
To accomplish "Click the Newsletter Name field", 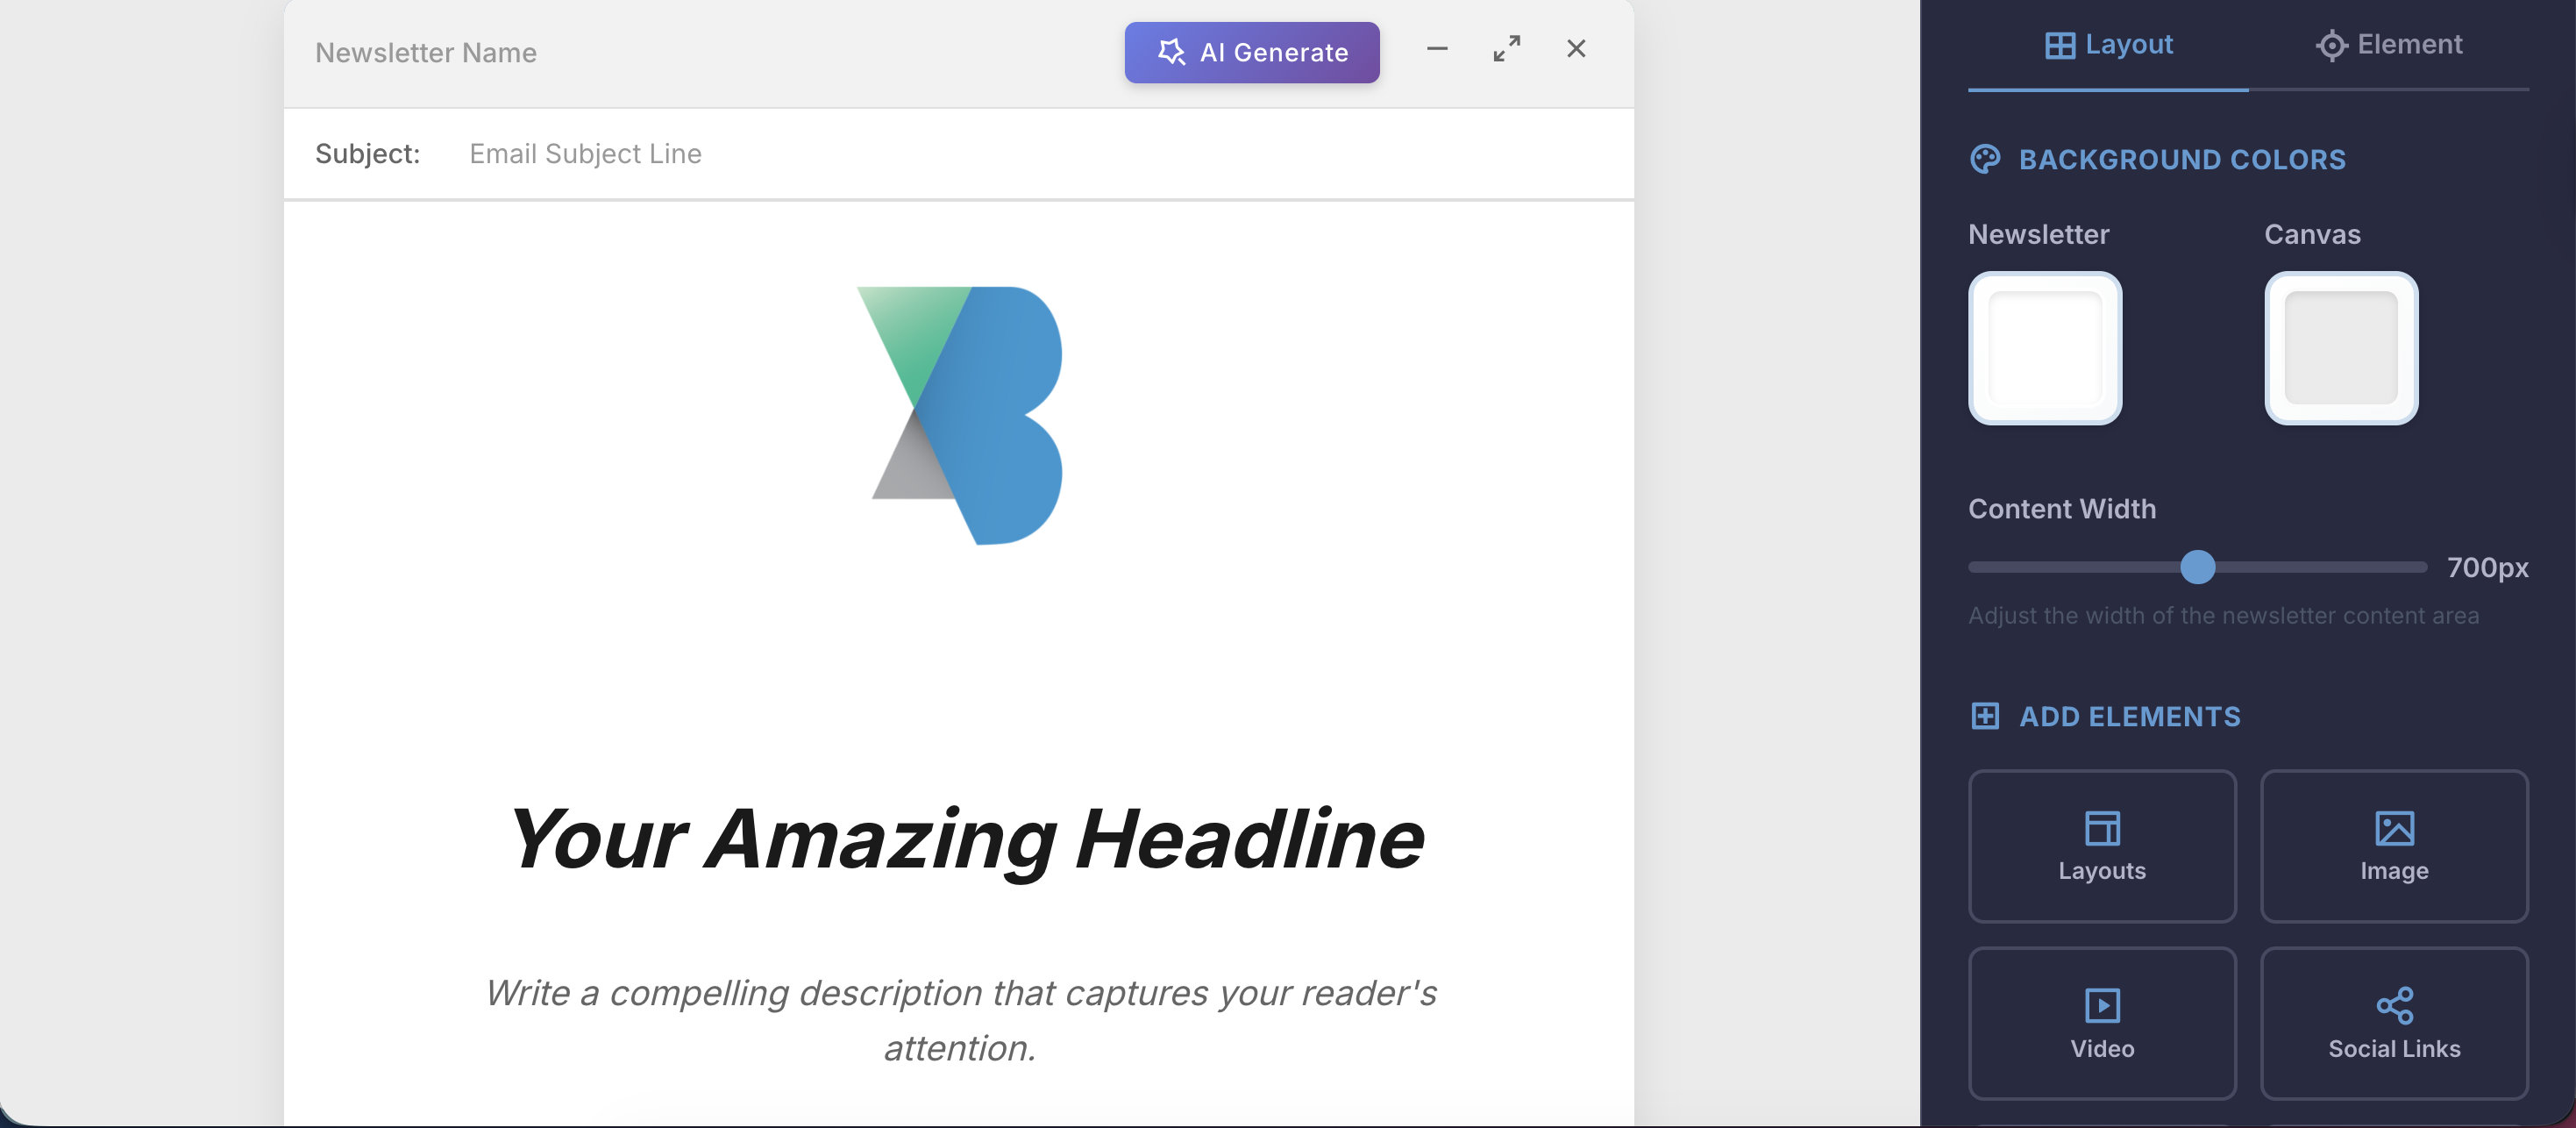I will 425,52.
